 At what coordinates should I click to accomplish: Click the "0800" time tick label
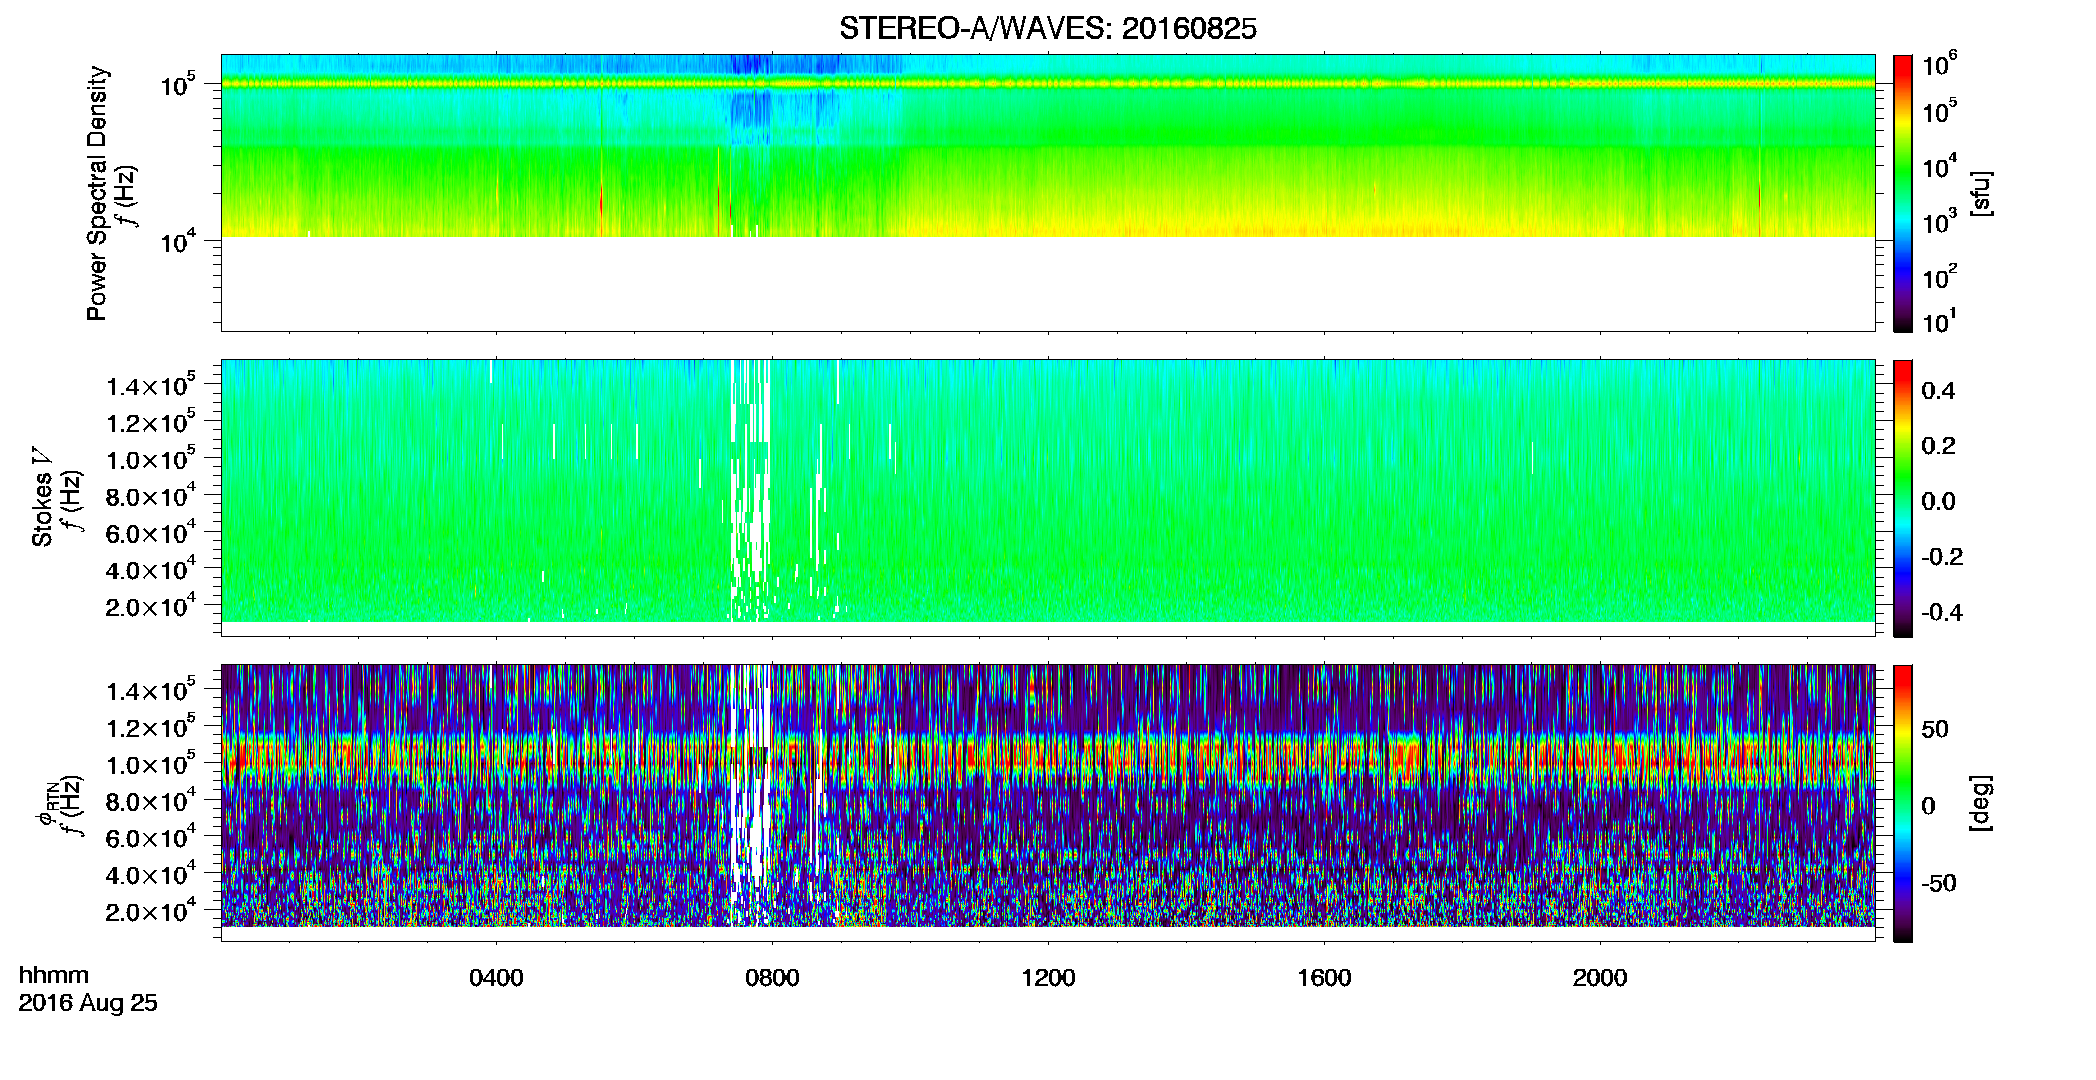772,978
